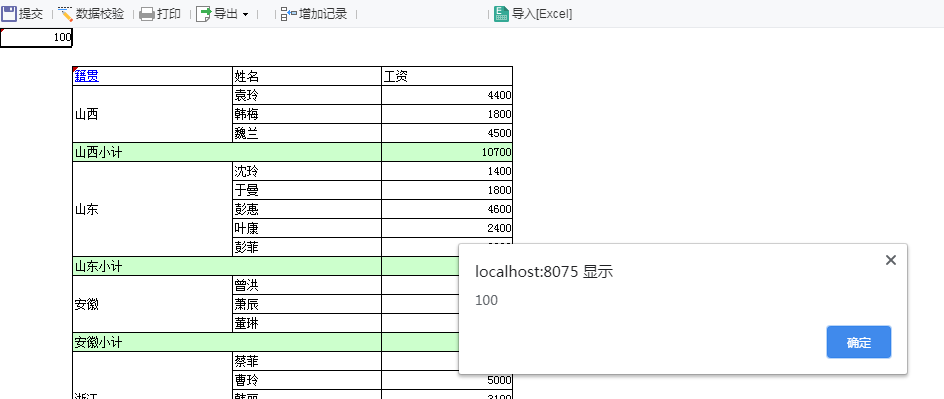Confirm the alert with 确定 button
This screenshot has width=944, height=399.
tap(859, 342)
